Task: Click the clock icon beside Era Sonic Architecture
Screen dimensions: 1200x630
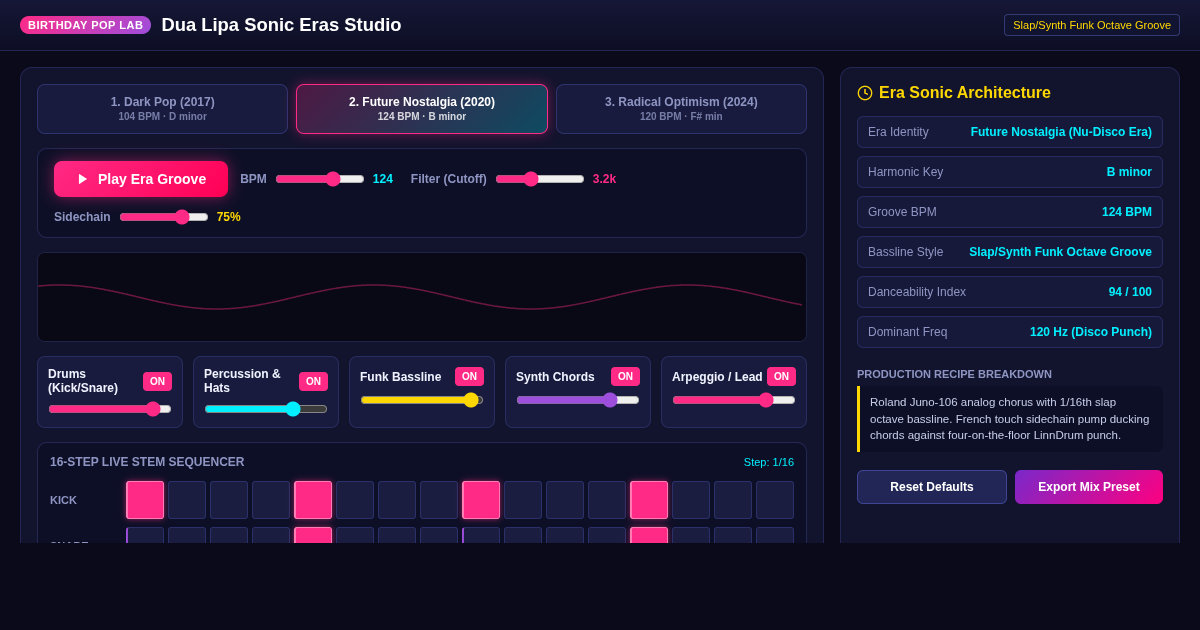Action: coord(865,93)
